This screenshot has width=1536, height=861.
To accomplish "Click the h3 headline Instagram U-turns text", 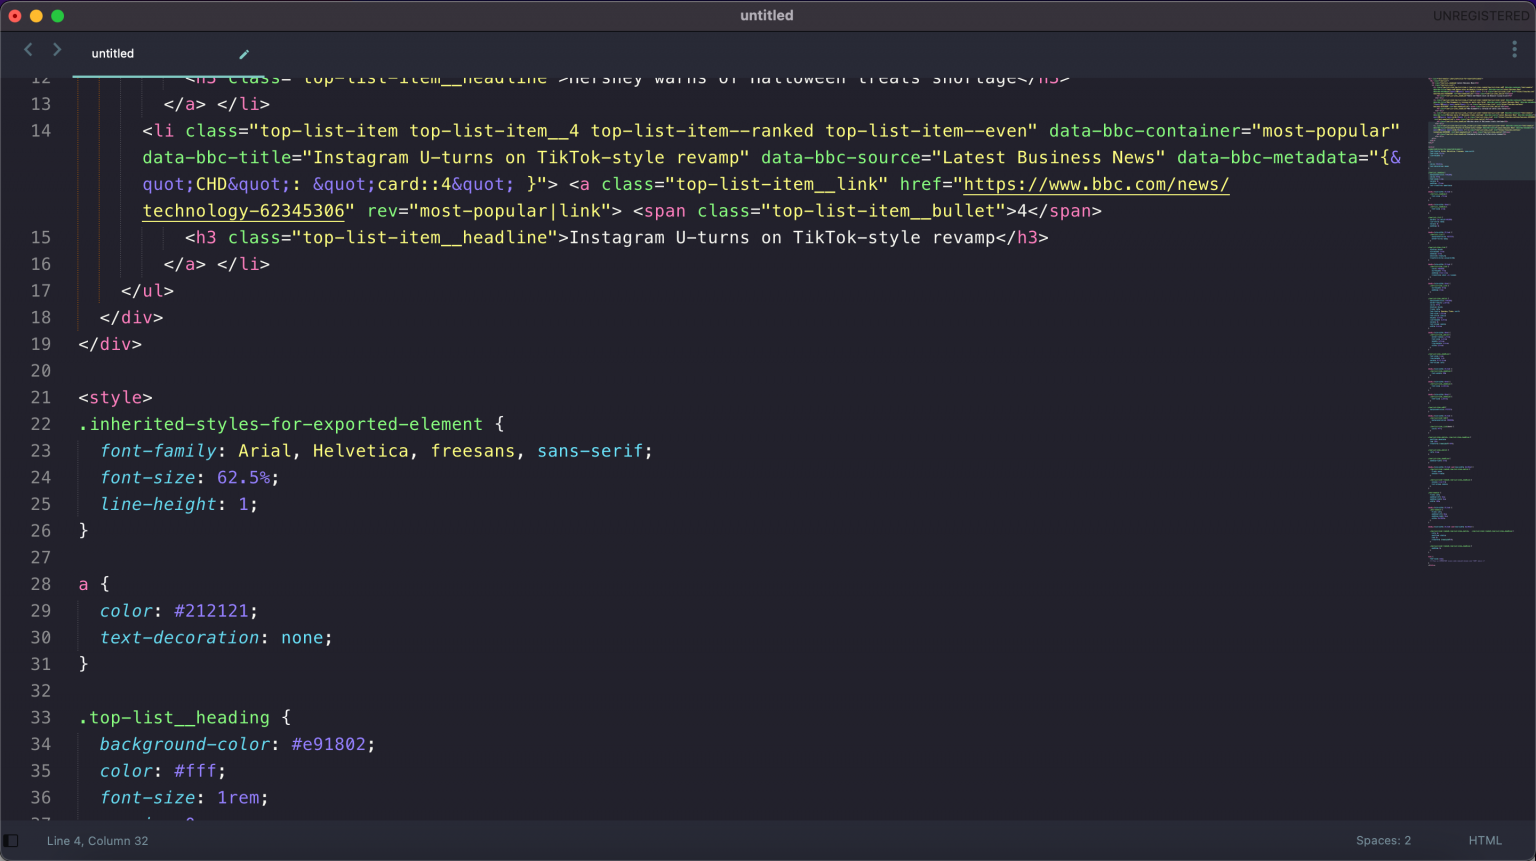I will click(x=782, y=238).
